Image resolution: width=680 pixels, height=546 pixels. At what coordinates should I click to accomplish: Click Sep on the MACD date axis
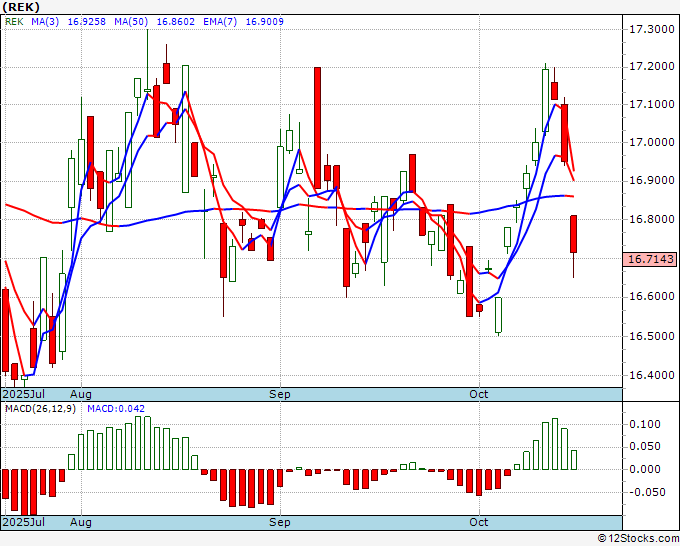tap(280, 522)
